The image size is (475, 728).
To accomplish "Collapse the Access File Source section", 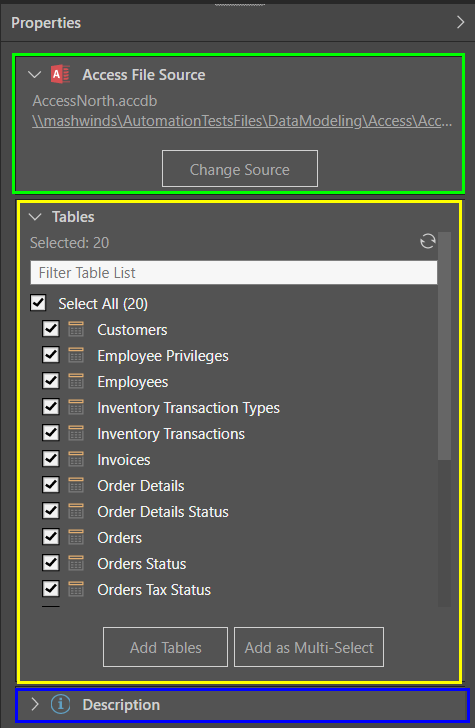I will point(35,74).
